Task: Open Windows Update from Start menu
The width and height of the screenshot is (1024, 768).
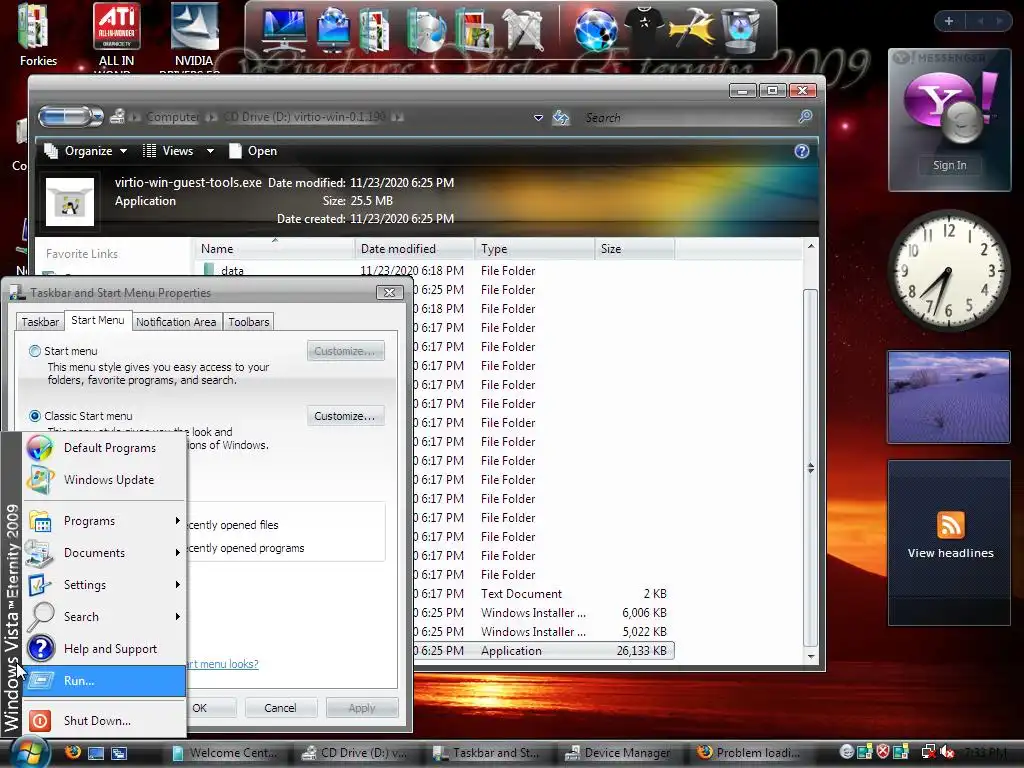Action: [104, 479]
